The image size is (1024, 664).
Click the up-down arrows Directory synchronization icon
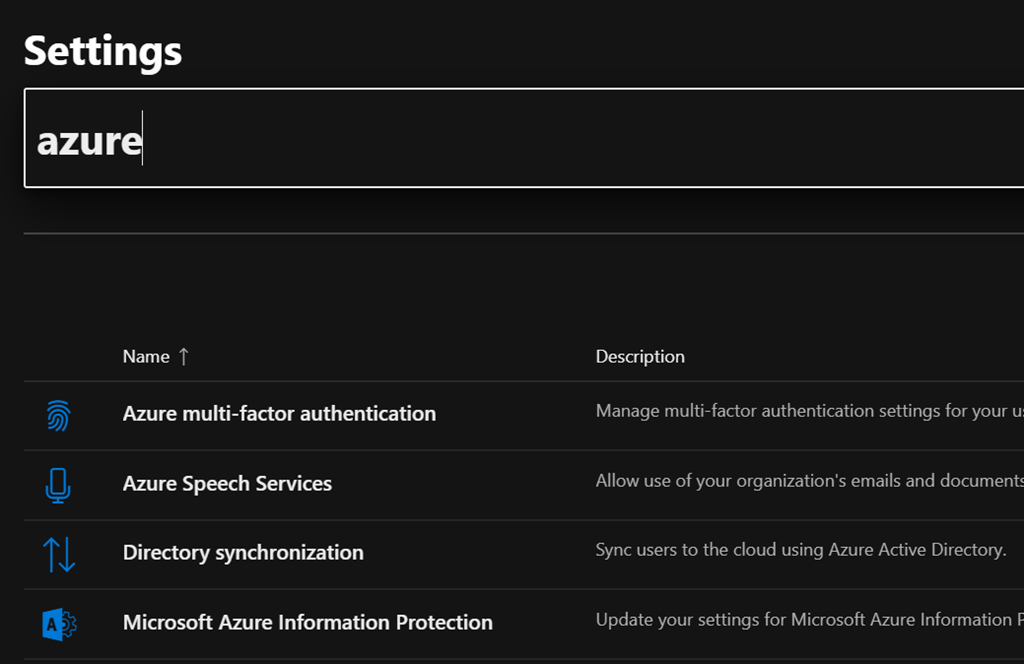pyautogui.click(x=59, y=554)
